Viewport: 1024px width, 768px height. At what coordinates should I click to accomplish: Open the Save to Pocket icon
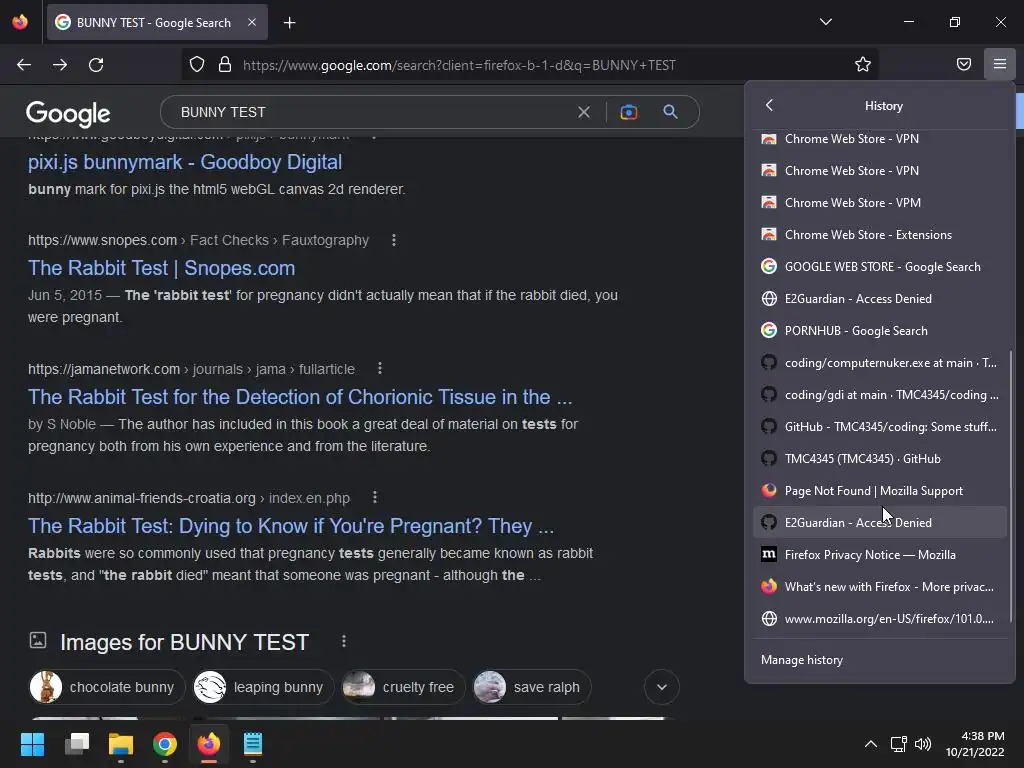963,64
